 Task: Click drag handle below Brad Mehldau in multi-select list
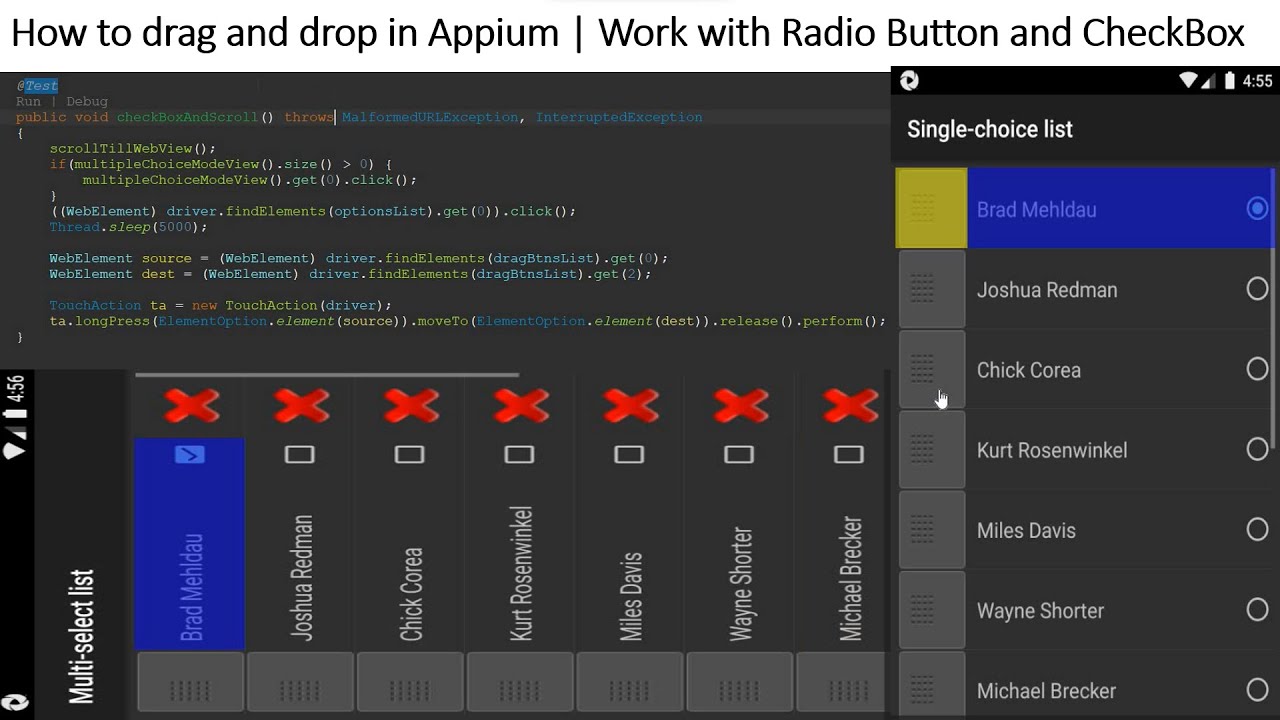[190, 682]
